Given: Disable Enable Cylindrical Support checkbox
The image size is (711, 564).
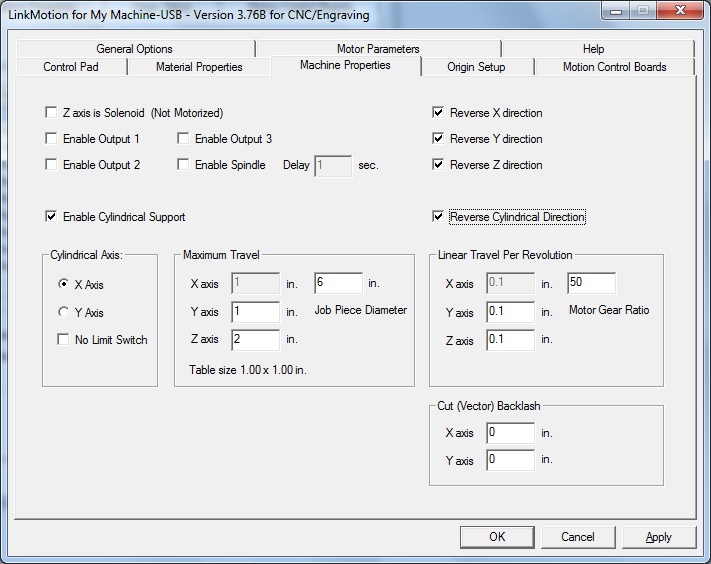Looking at the screenshot, I should (x=51, y=217).
